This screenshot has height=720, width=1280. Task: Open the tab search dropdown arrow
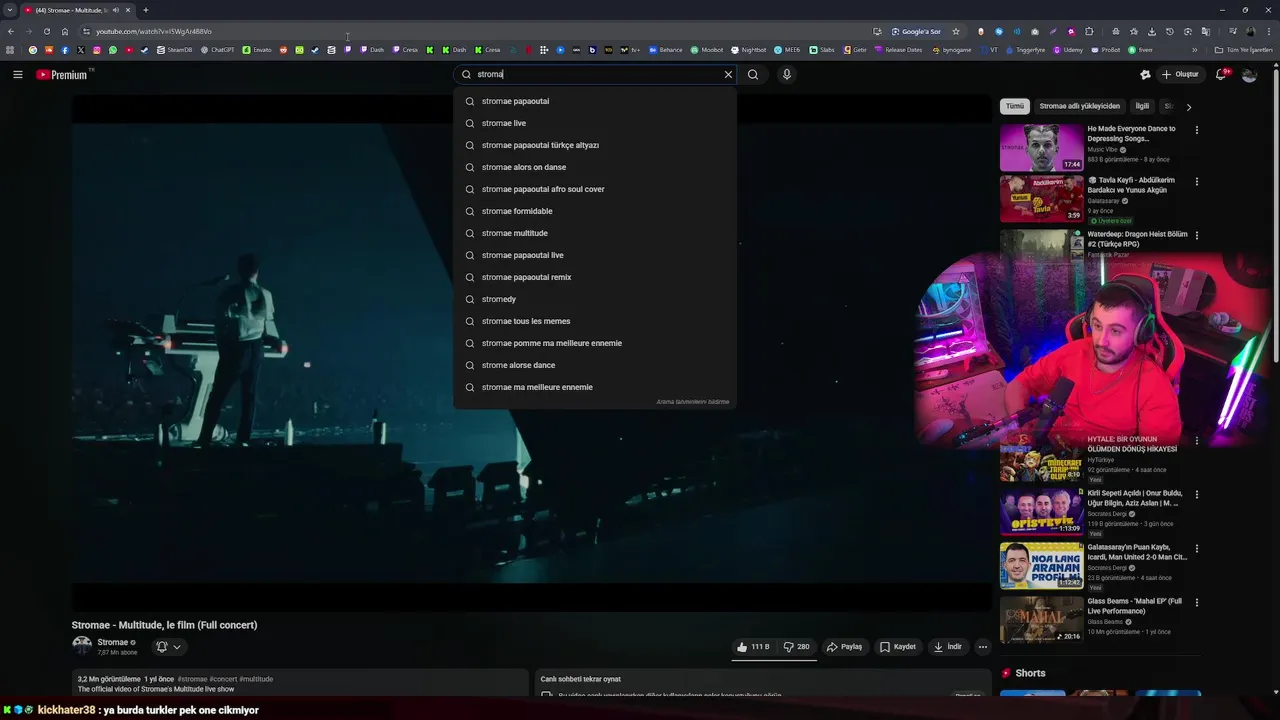(9, 10)
